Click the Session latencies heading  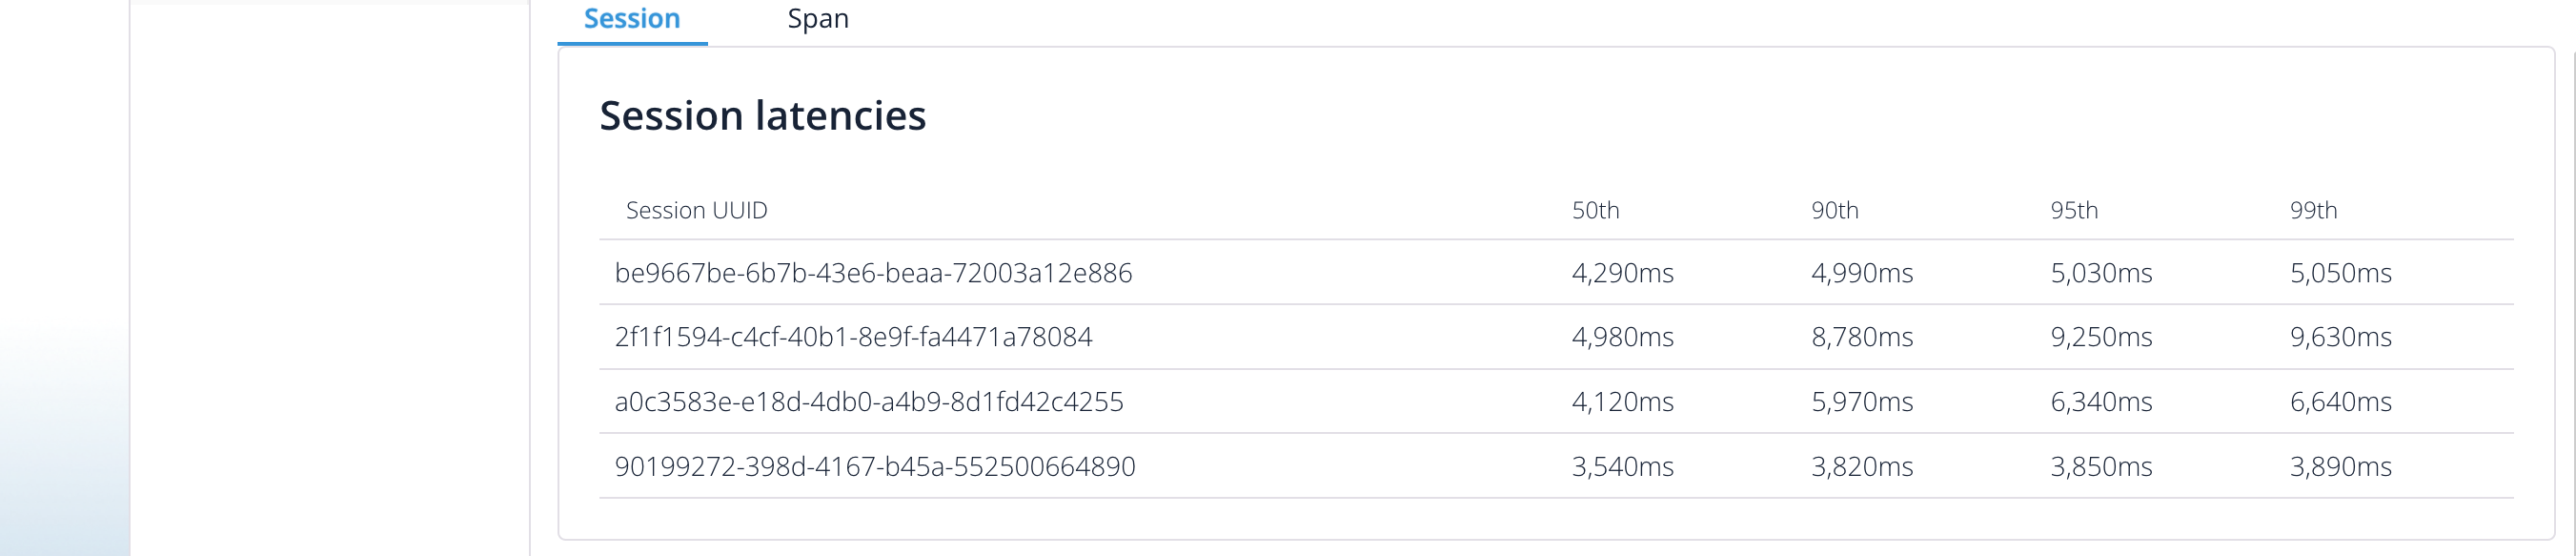click(x=763, y=116)
